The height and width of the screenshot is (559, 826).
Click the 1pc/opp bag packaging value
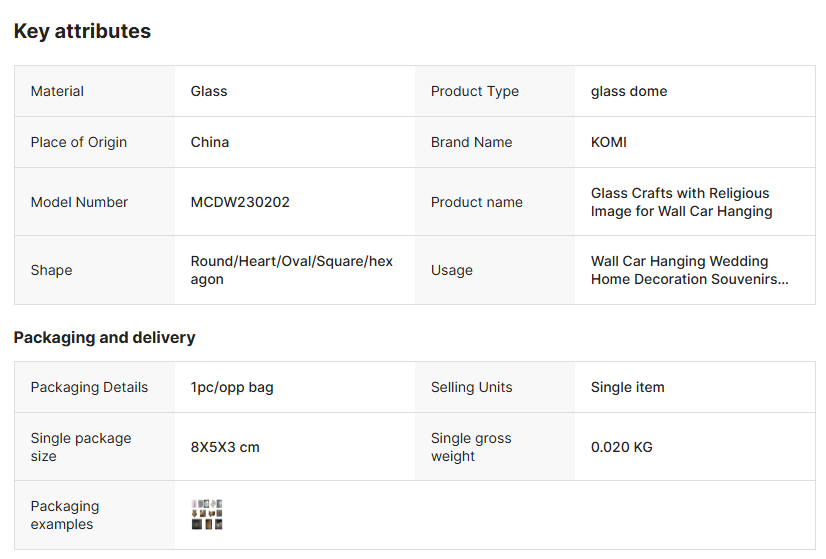232,387
